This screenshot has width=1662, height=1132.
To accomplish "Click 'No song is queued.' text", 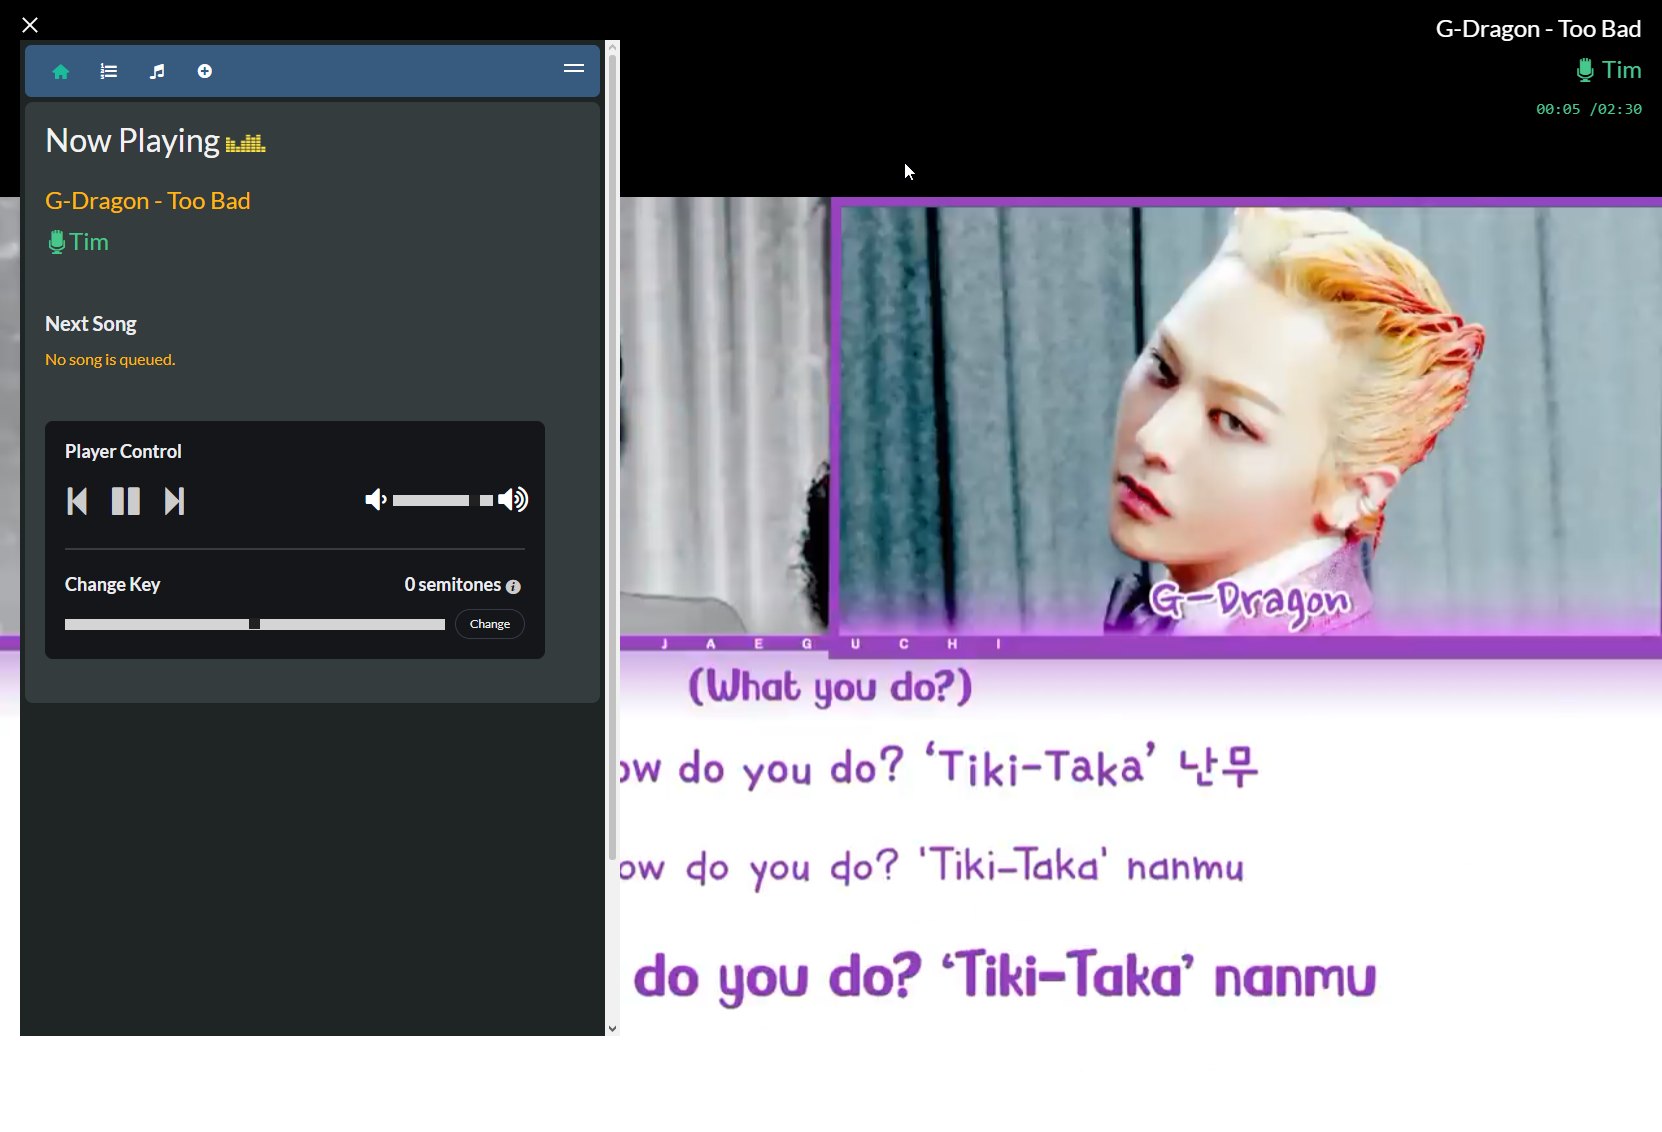I will tap(110, 360).
